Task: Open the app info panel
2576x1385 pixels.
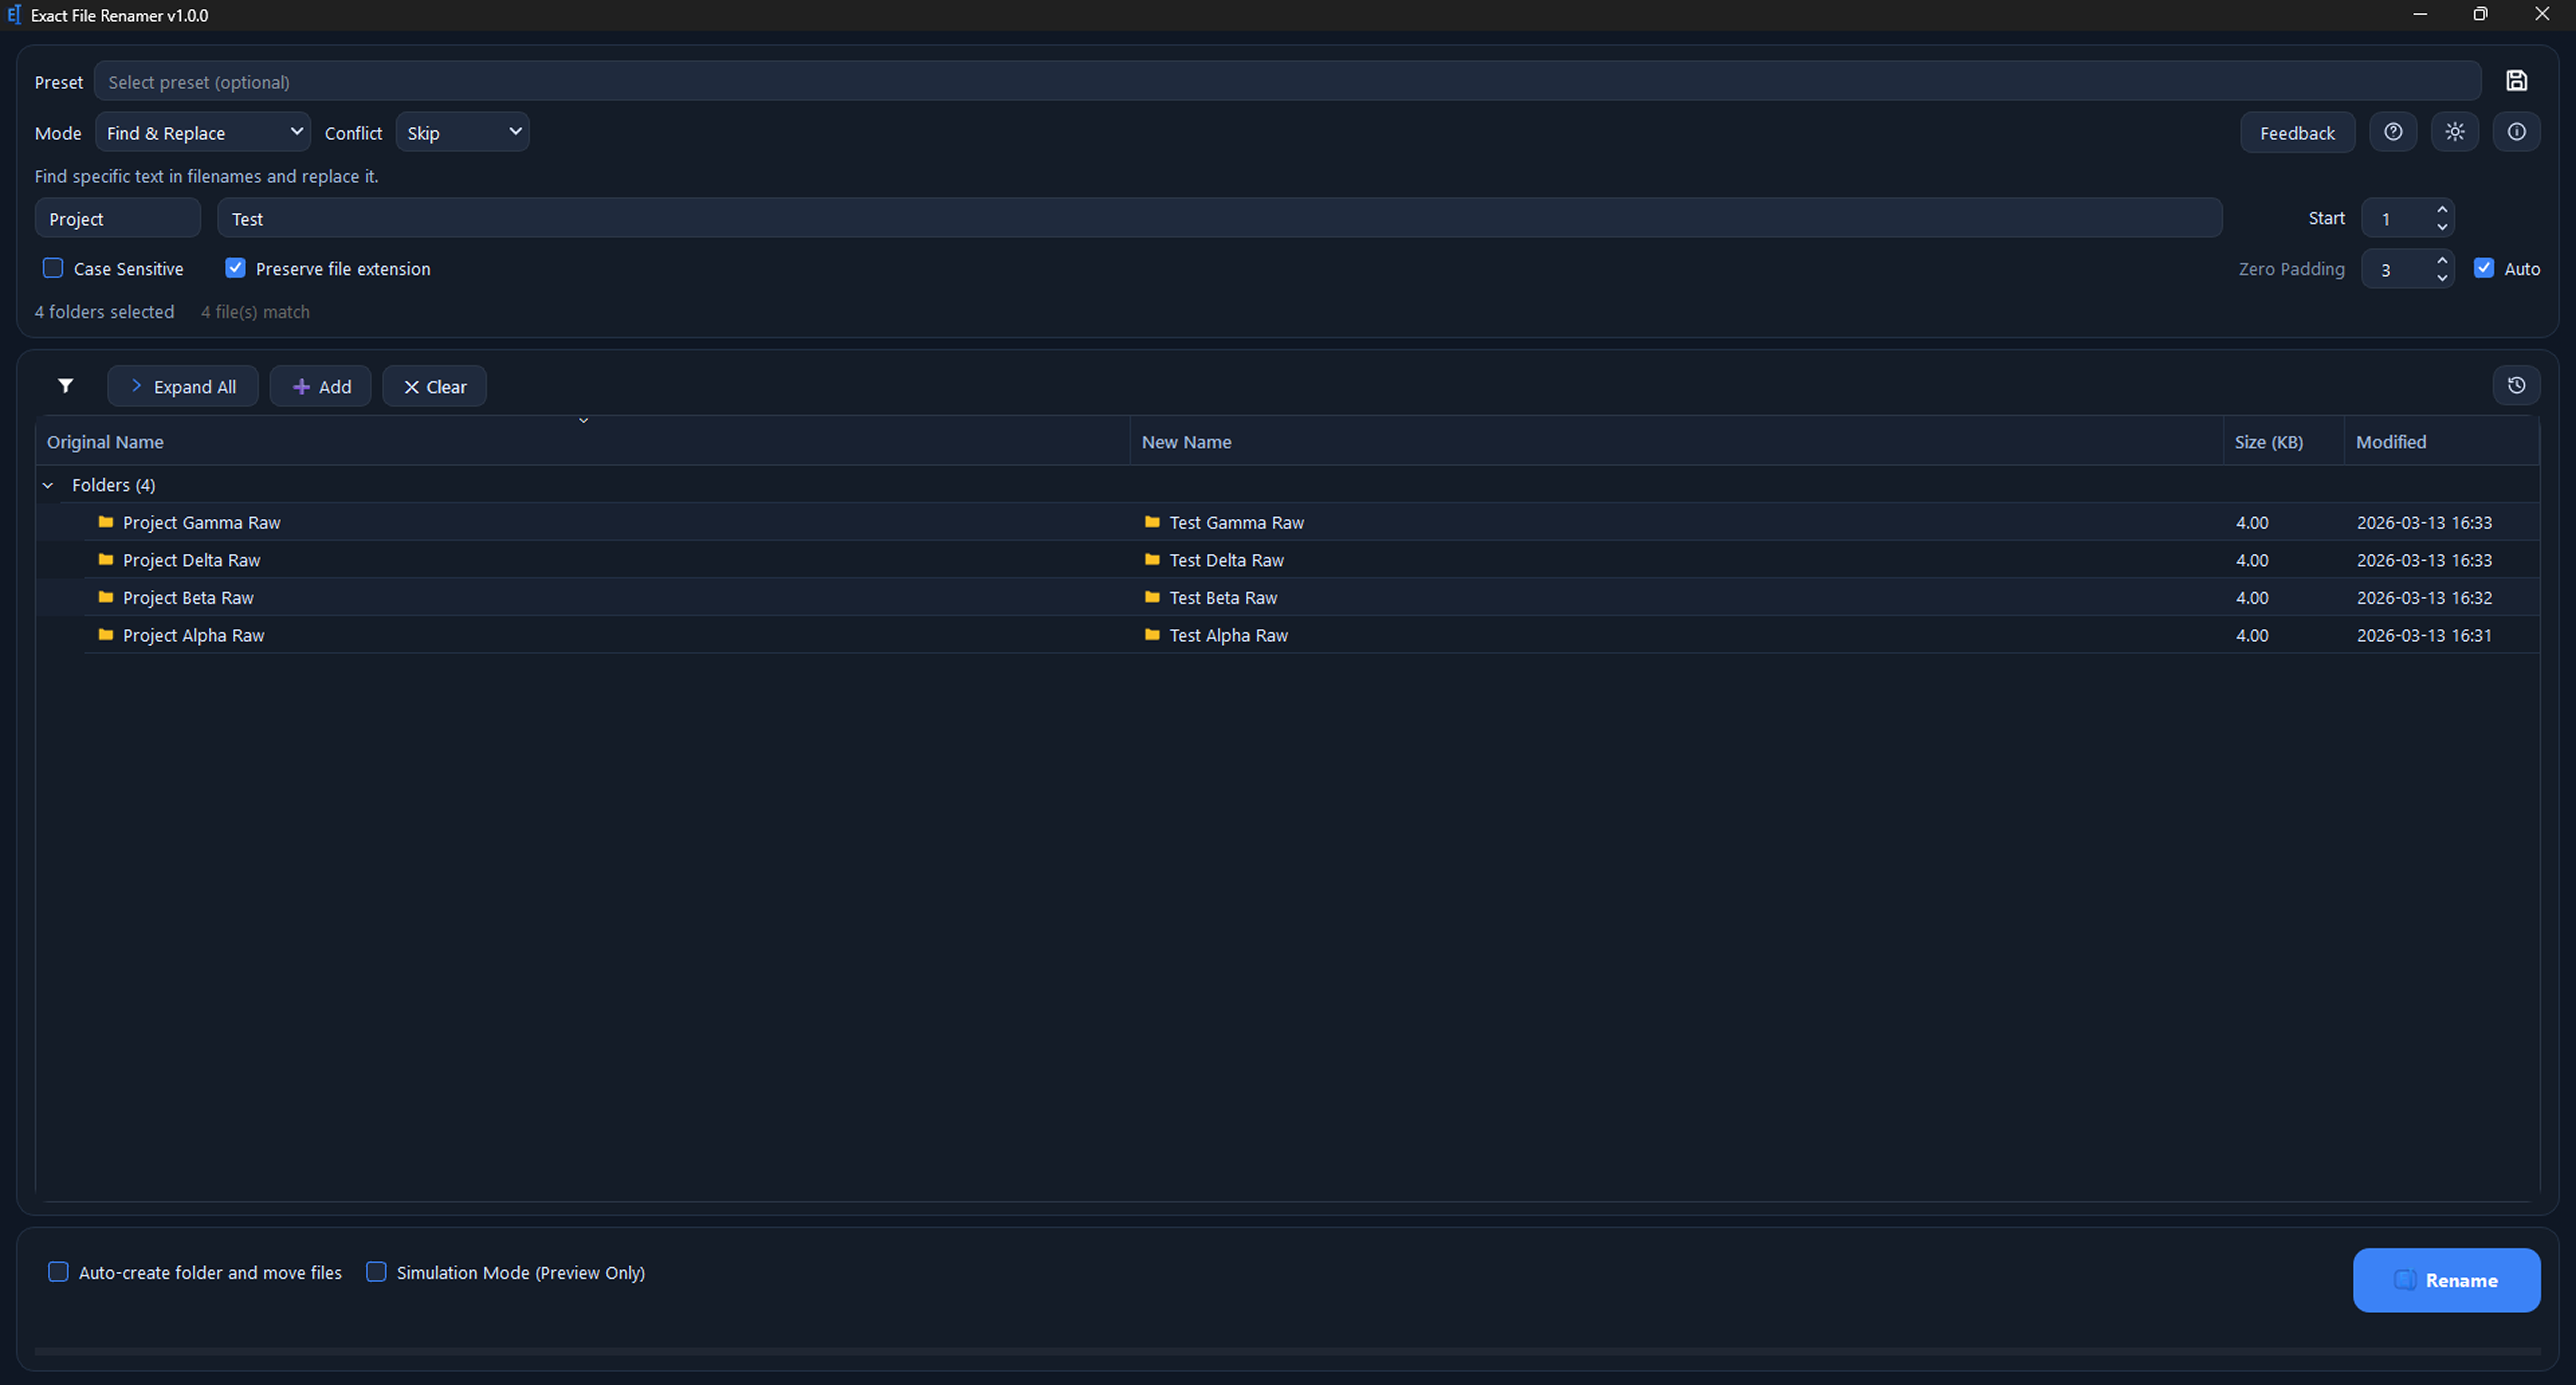Action: click(2517, 131)
